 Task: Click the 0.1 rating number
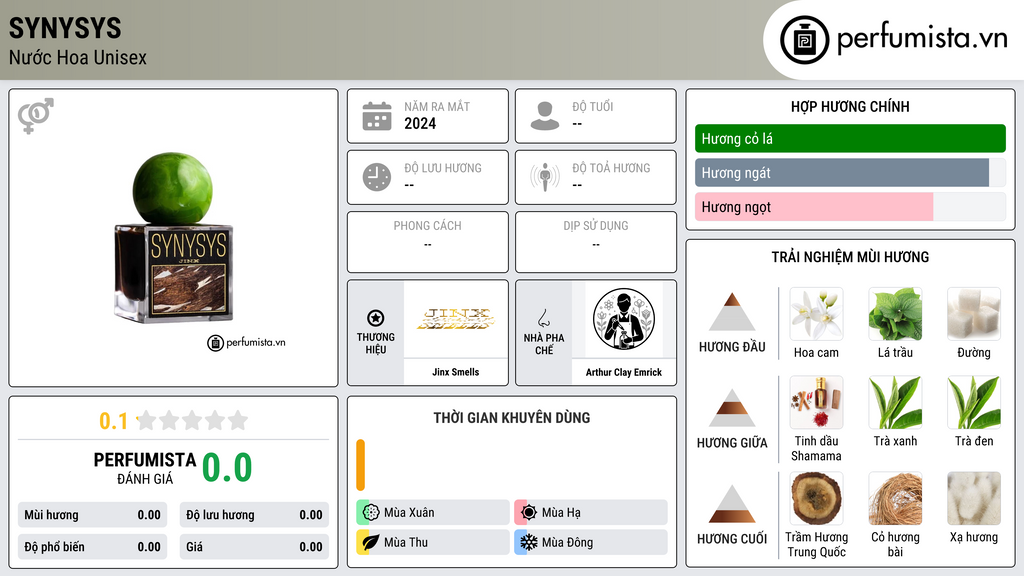pos(113,421)
